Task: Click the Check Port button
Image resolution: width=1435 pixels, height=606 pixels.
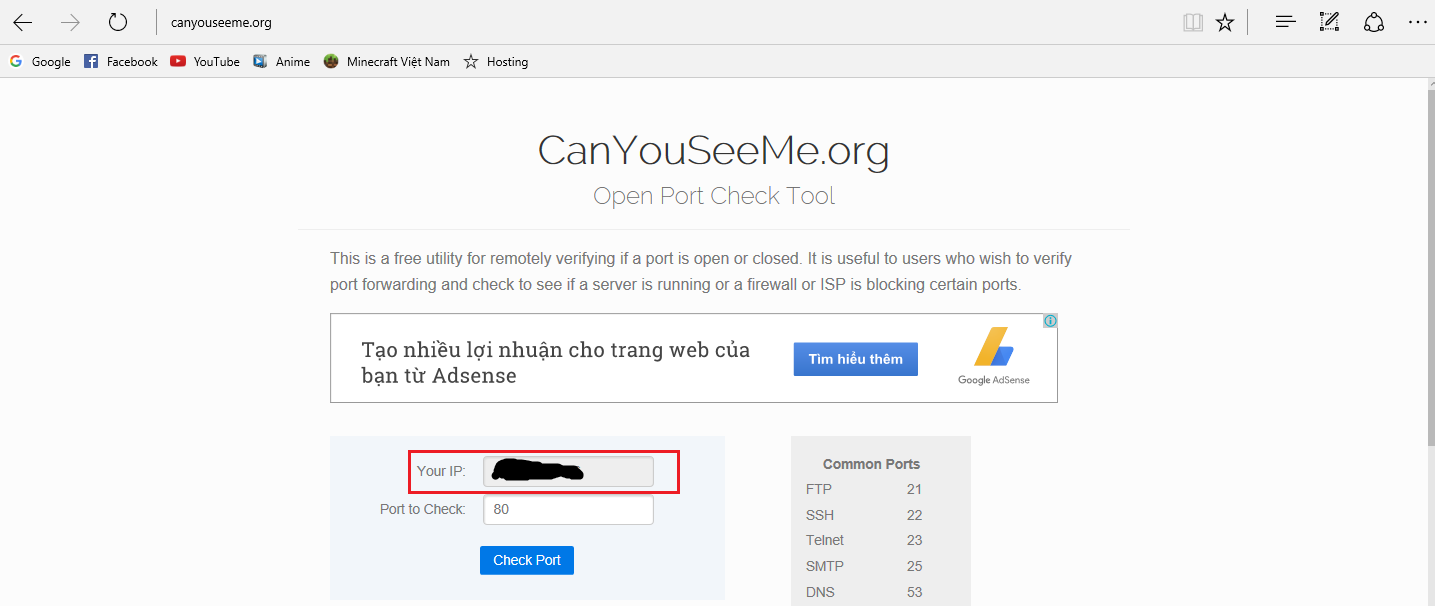Action: (x=527, y=560)
